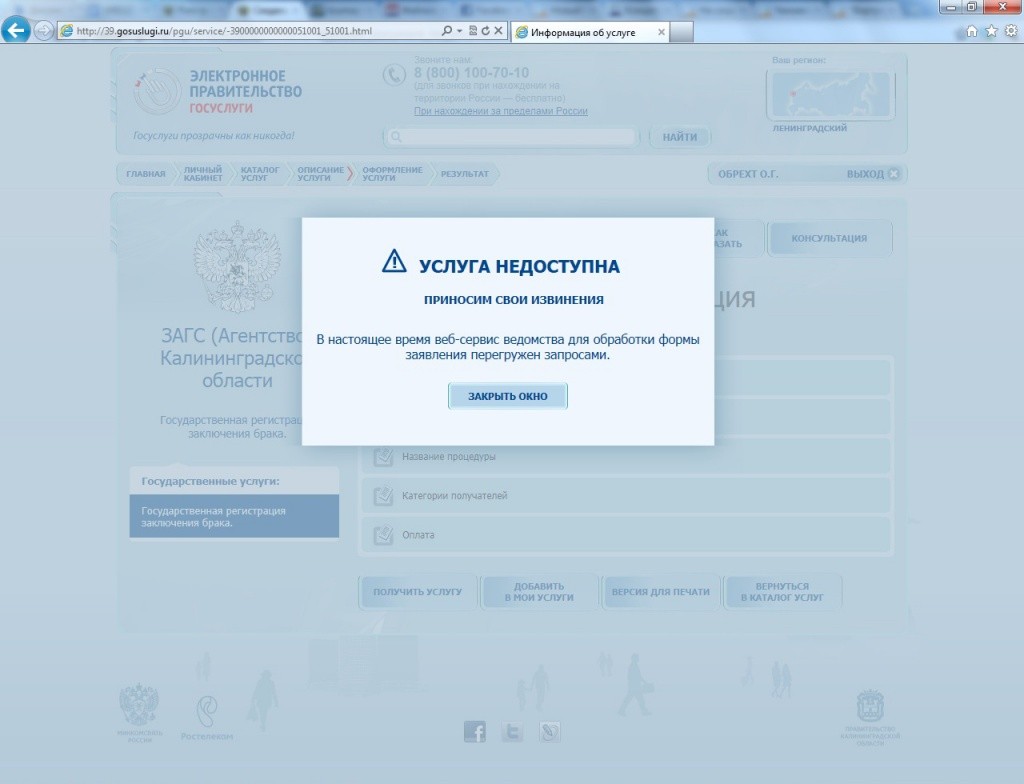
Task: Open КАТАЛОГ УСЛУГ navigation item
Action: pos(260,174)
